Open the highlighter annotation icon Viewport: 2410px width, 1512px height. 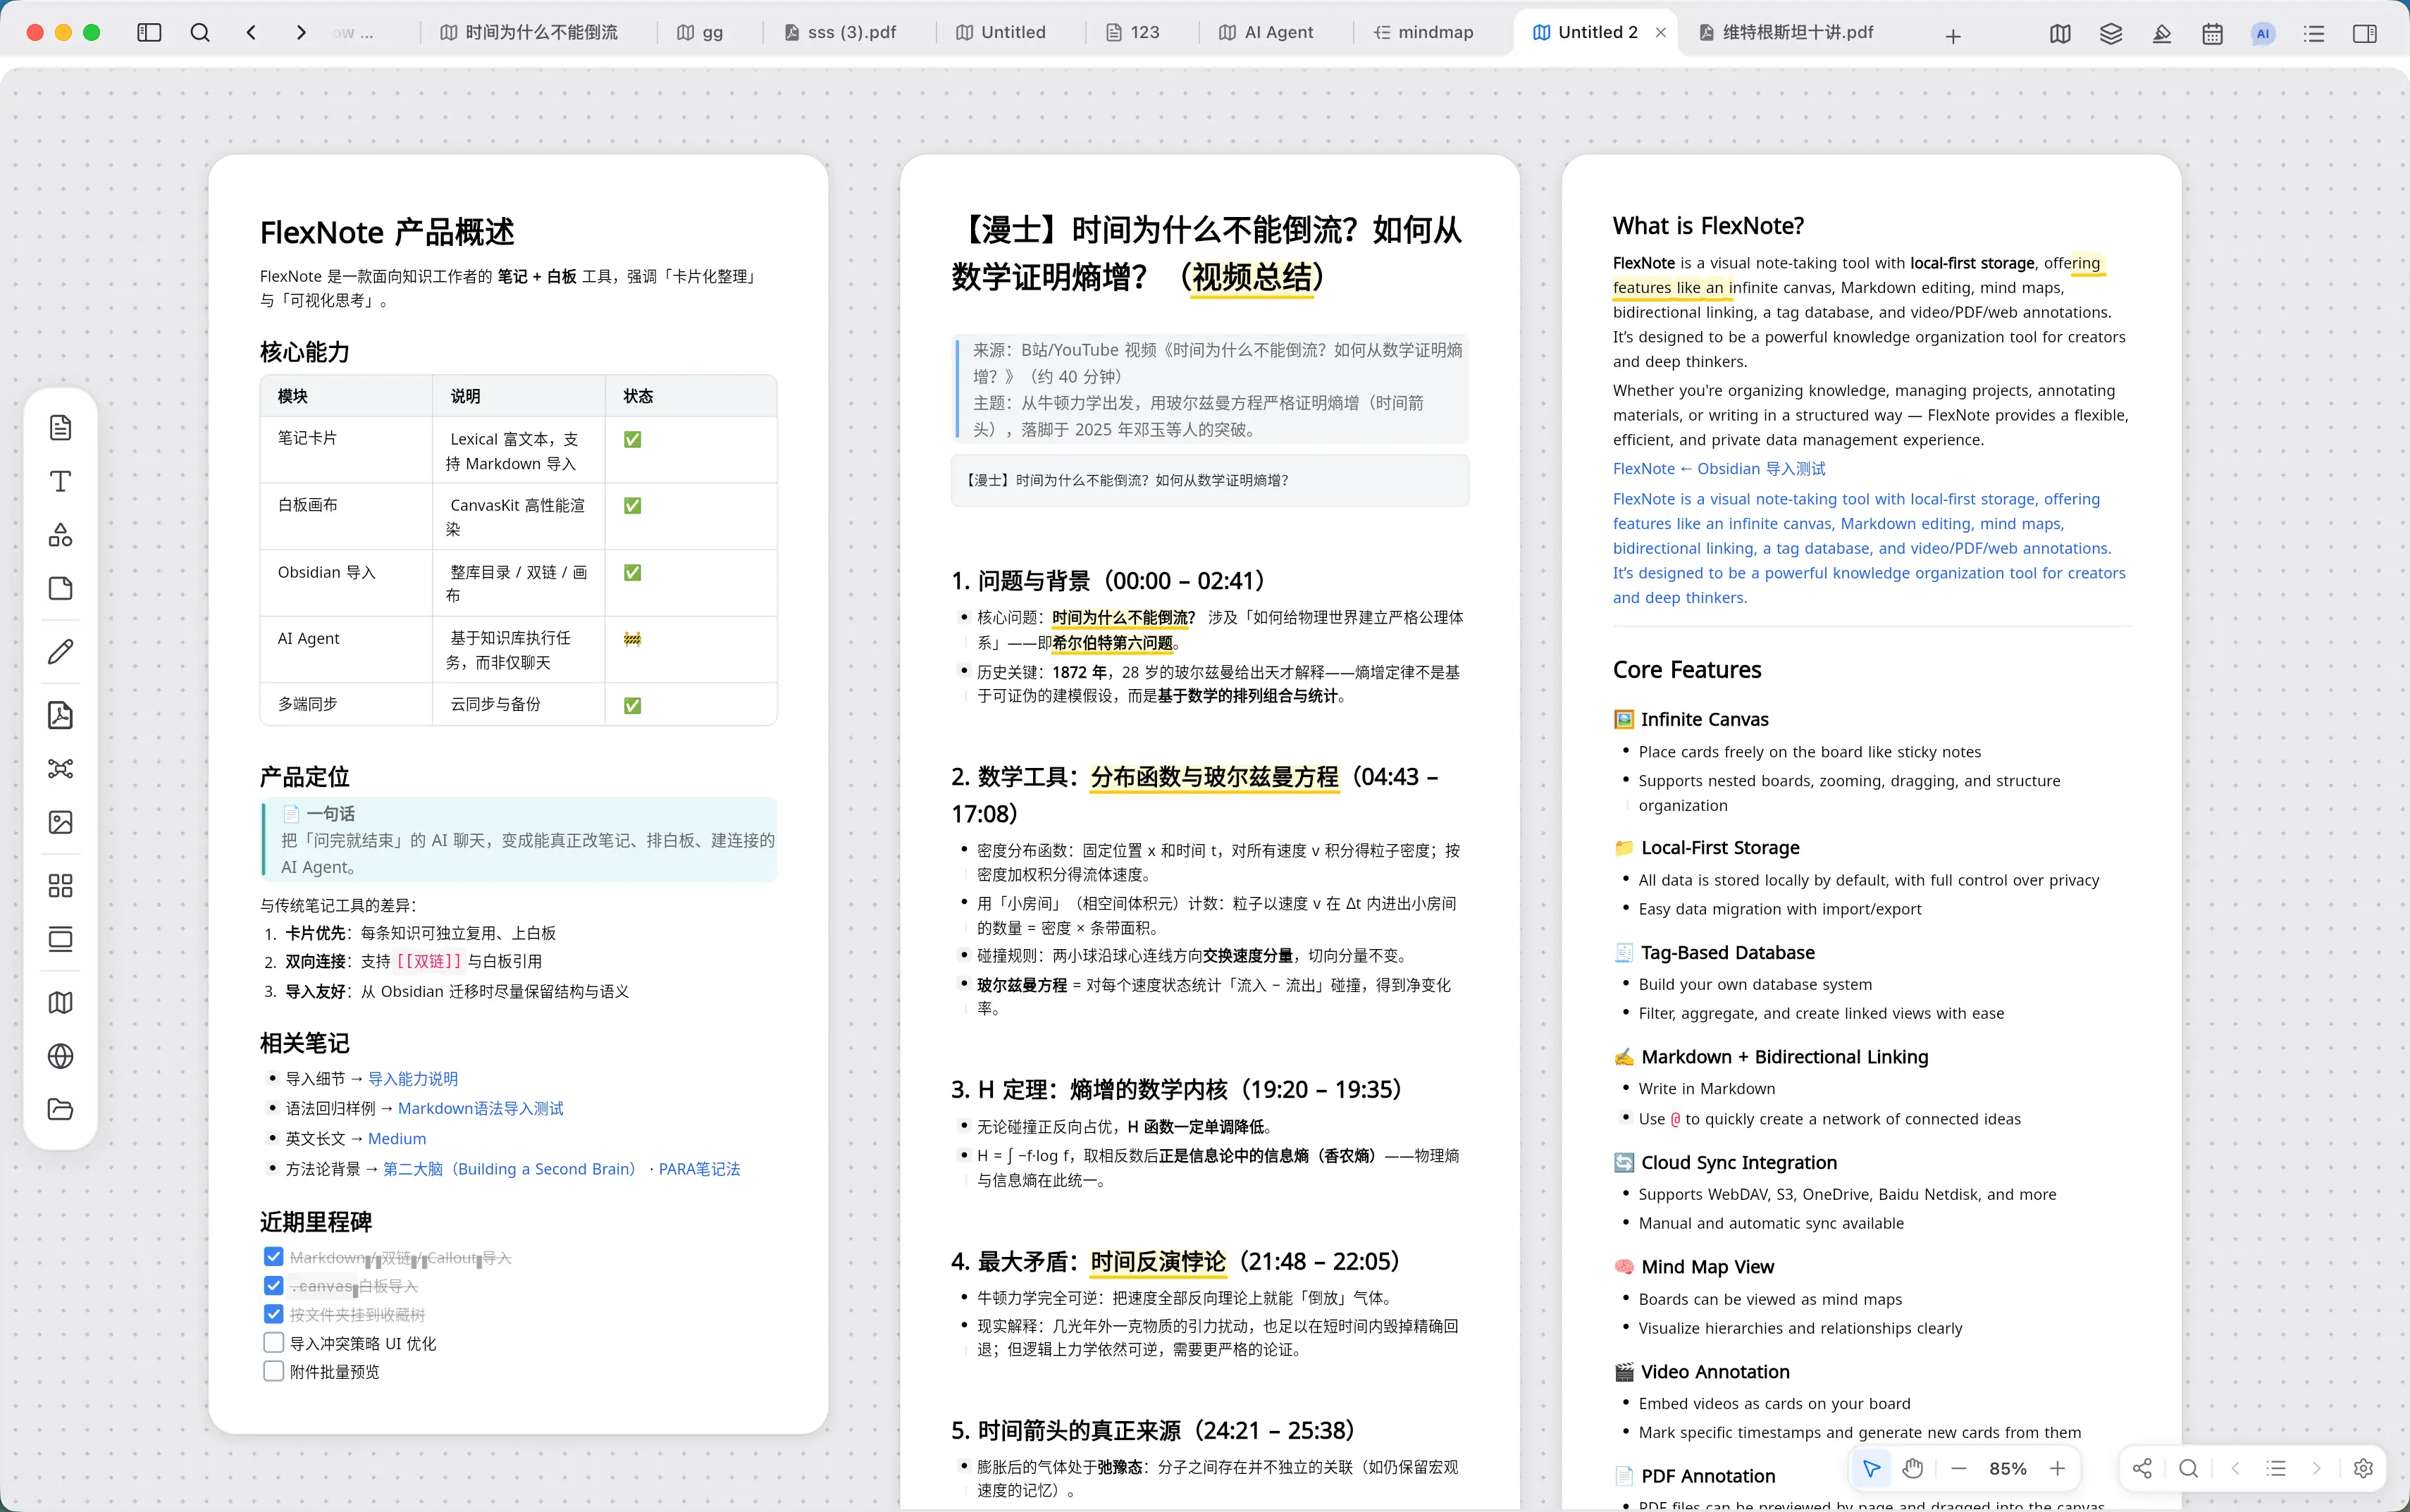pos(2162,34)
